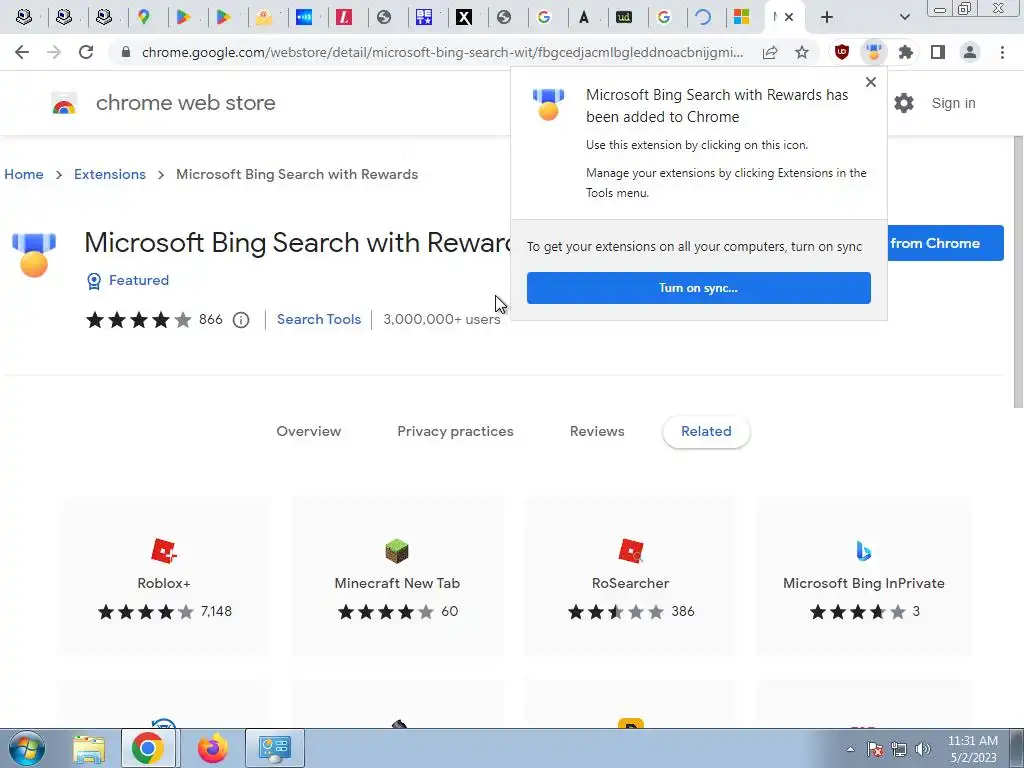This screenshot has width=1024, height=768.
Task: Click the Action Center flag tray icon
Action: [875, 749]
